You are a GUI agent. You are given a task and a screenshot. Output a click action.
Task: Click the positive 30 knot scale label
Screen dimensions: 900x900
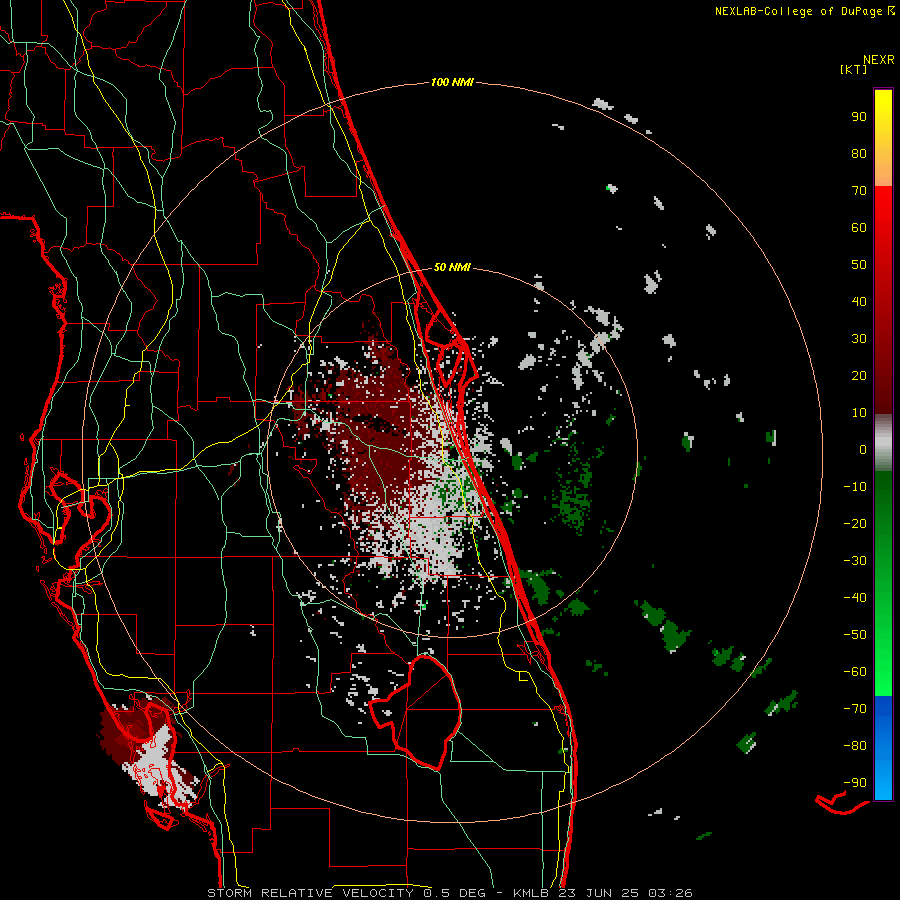[x=859, y=339]
